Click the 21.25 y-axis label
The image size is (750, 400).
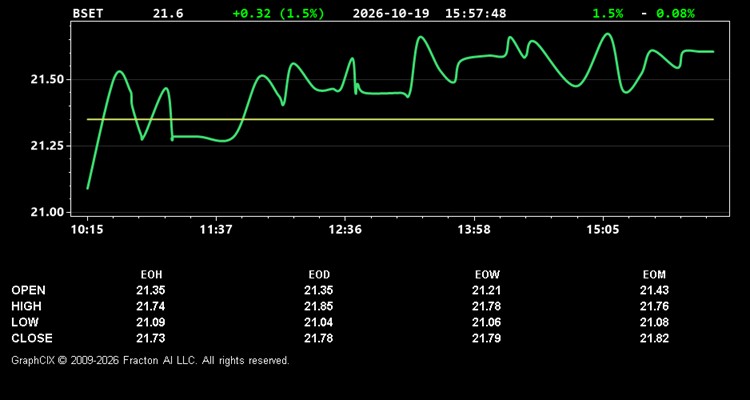pyautogui.click(x=47, y=146)
